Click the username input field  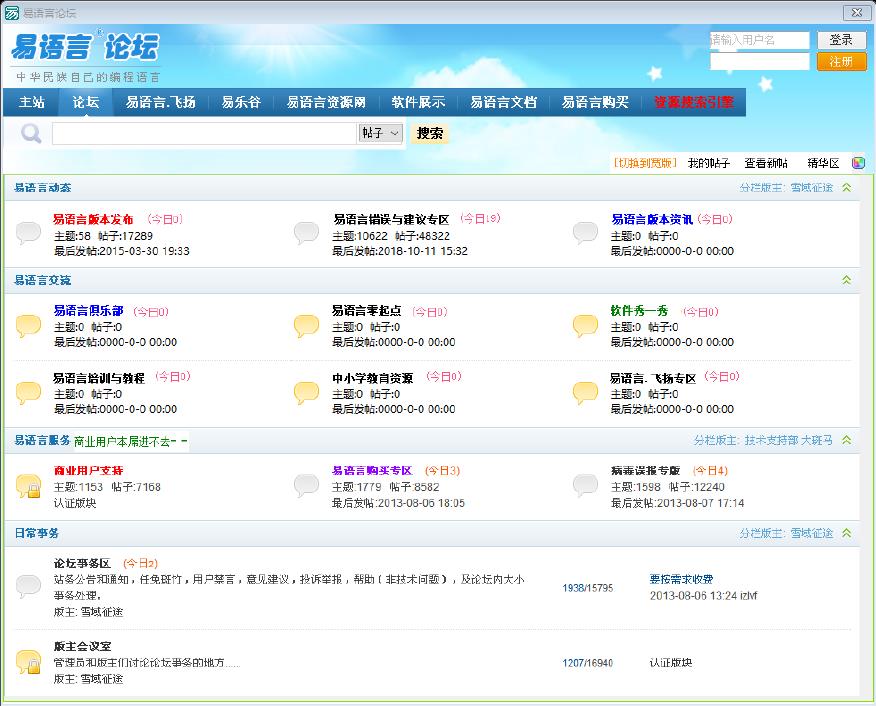[759, 40]
